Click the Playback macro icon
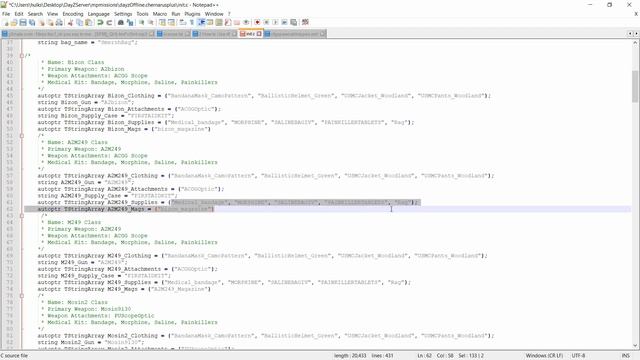640x360 pixels. coord(275,22)
